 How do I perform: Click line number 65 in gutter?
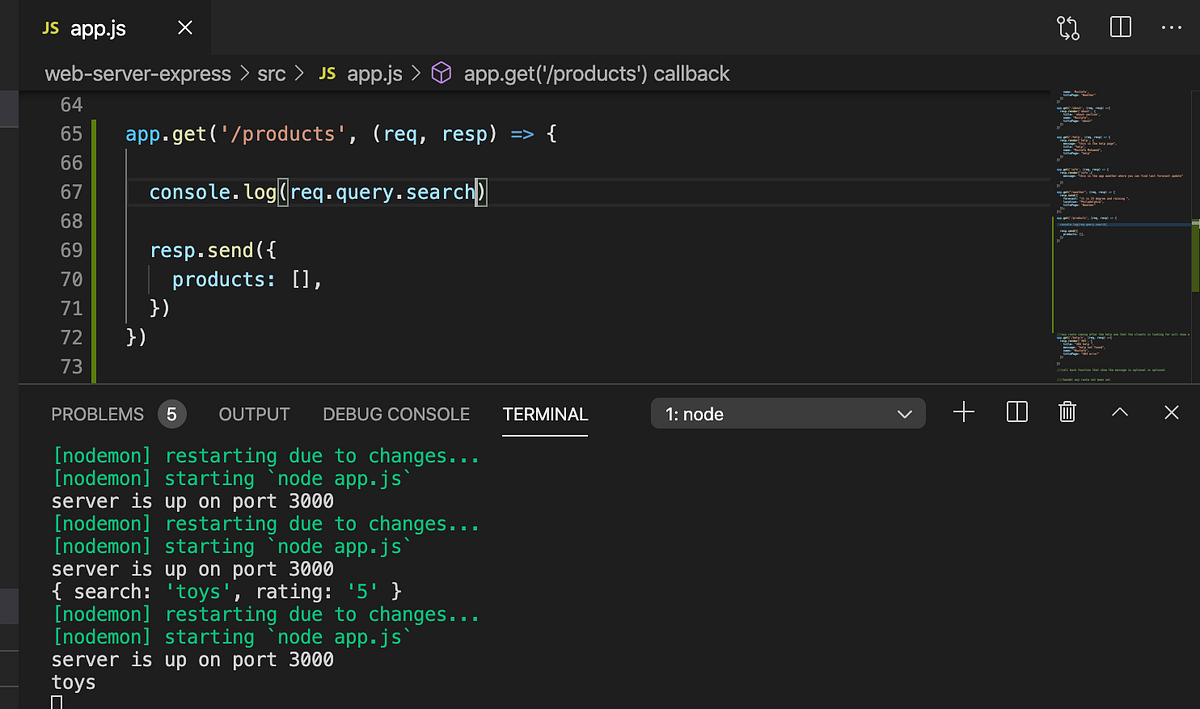click(71, 134)
